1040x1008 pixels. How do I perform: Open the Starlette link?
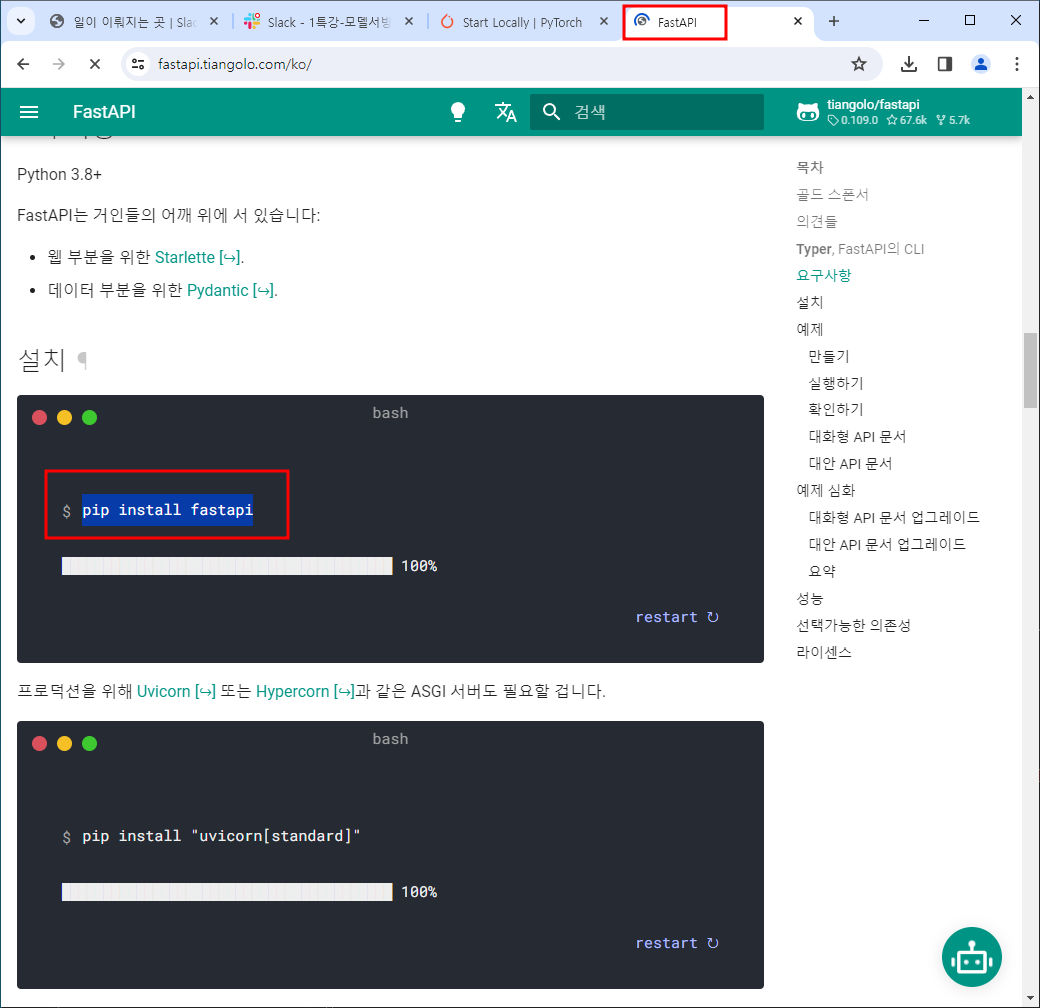198,257
